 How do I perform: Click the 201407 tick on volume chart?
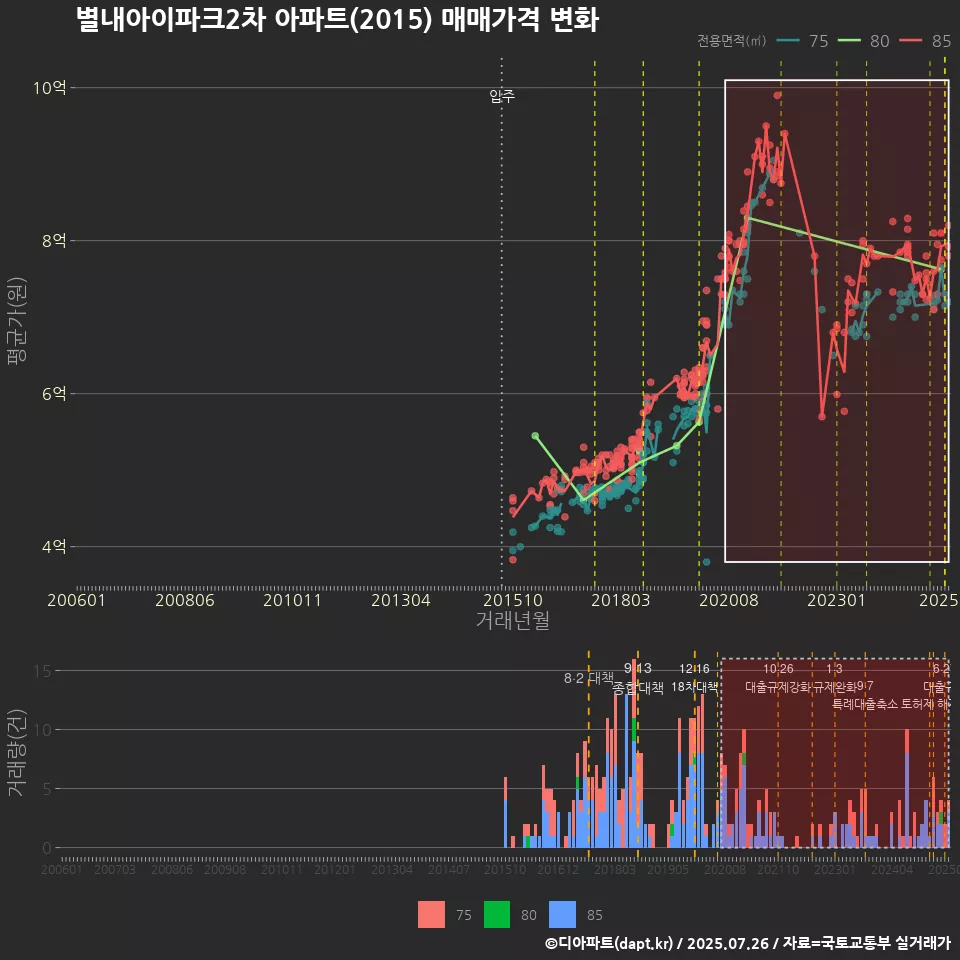pyautogui.click(x=449, y=869)
